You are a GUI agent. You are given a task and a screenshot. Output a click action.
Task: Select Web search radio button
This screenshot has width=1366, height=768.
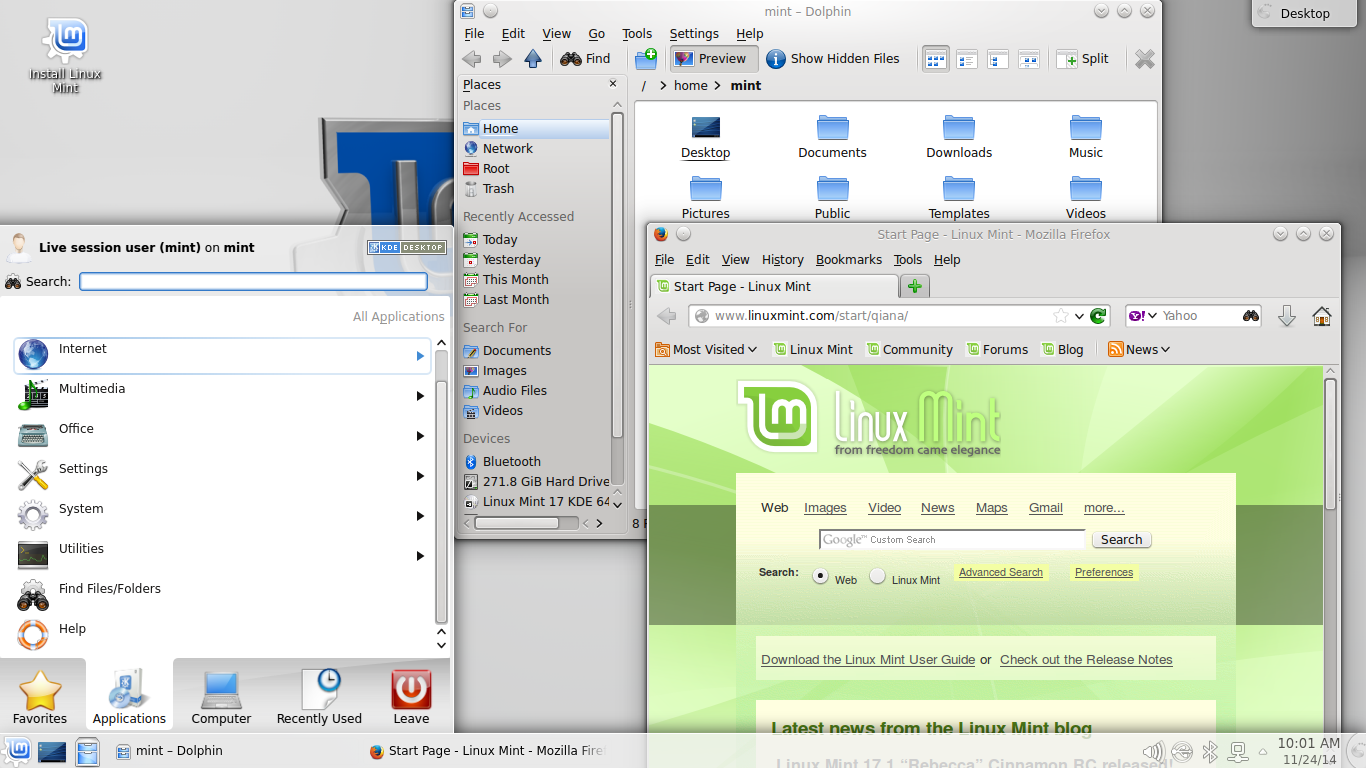tap(820, 576)
